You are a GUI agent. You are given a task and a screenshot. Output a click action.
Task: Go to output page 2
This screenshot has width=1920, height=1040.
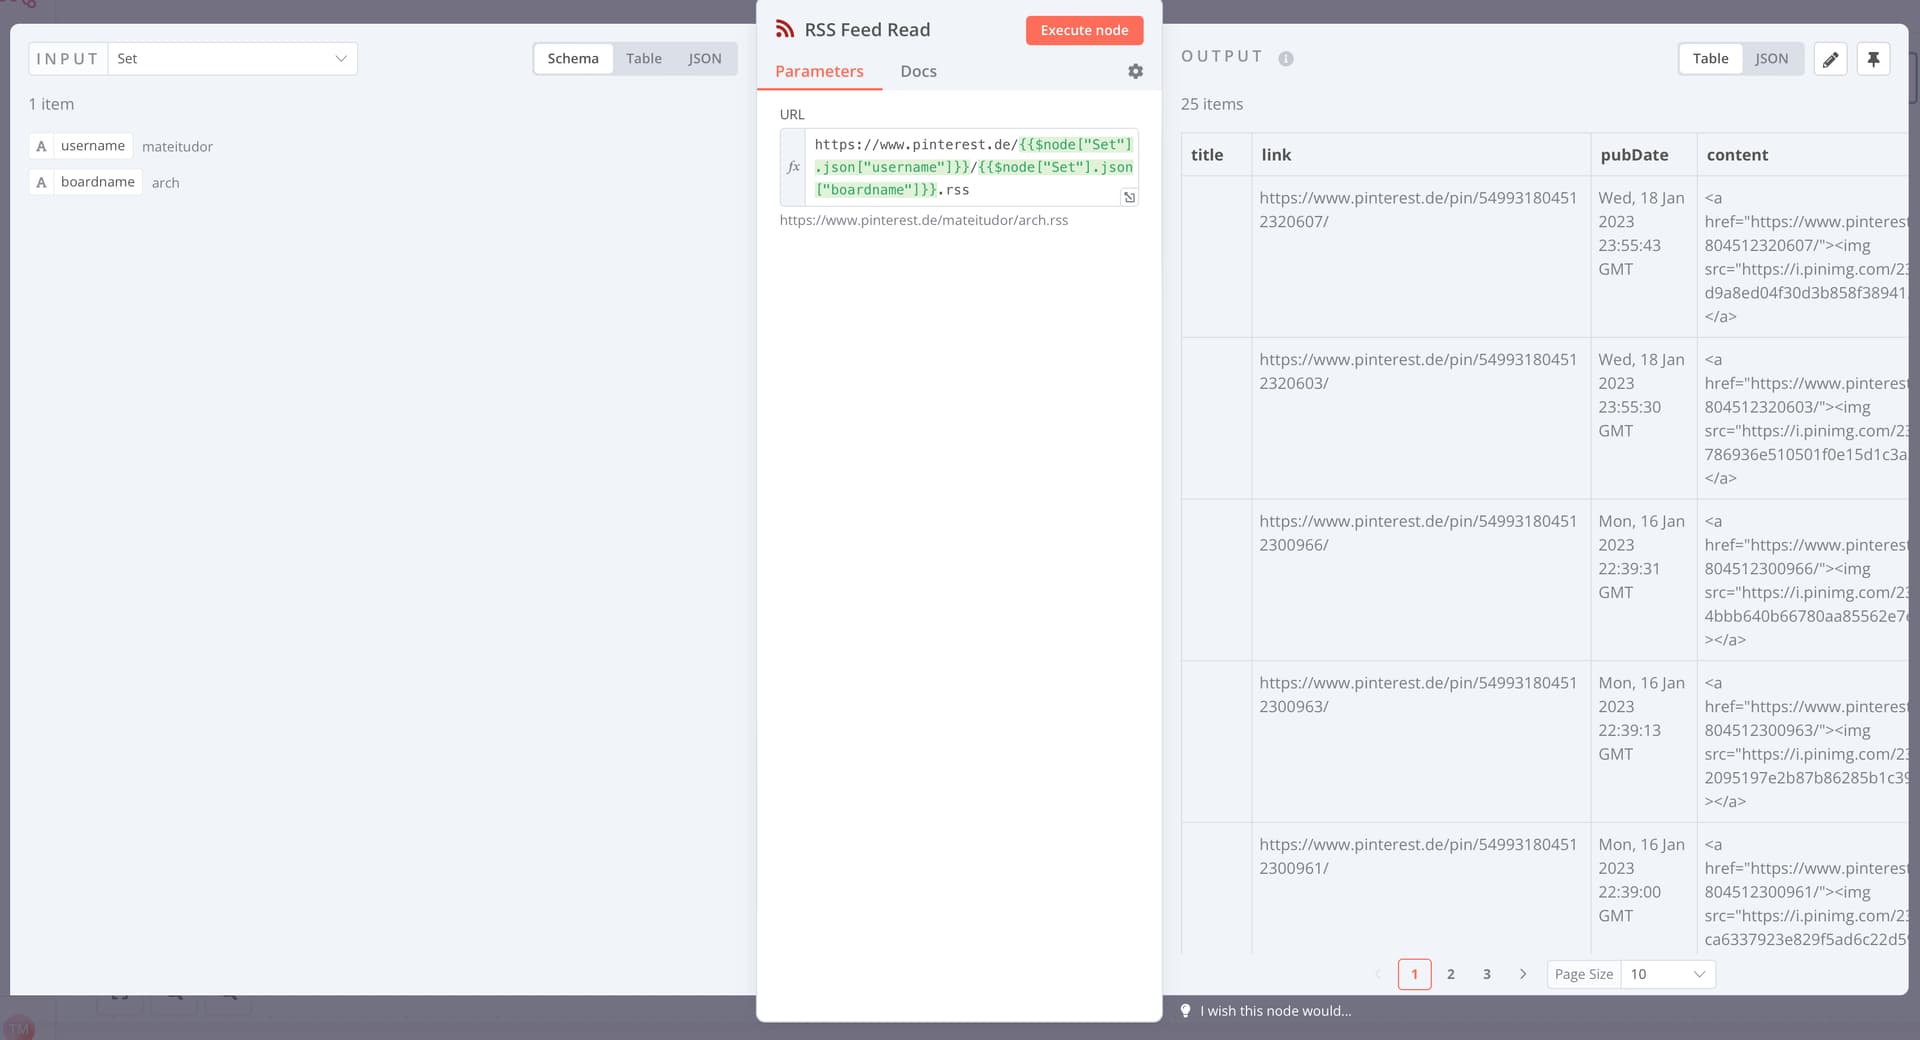tap(1450, 974)
